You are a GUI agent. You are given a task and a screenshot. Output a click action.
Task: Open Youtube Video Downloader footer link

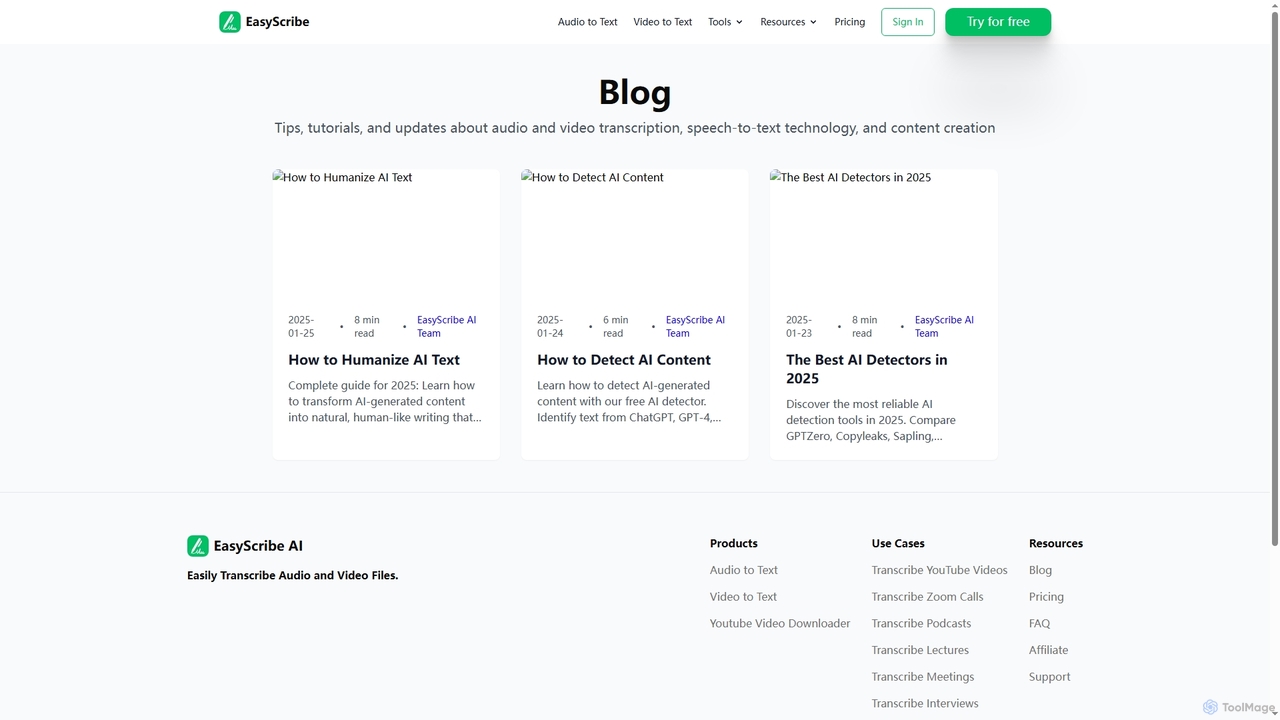pyautogui.click(x=780, y=623)
